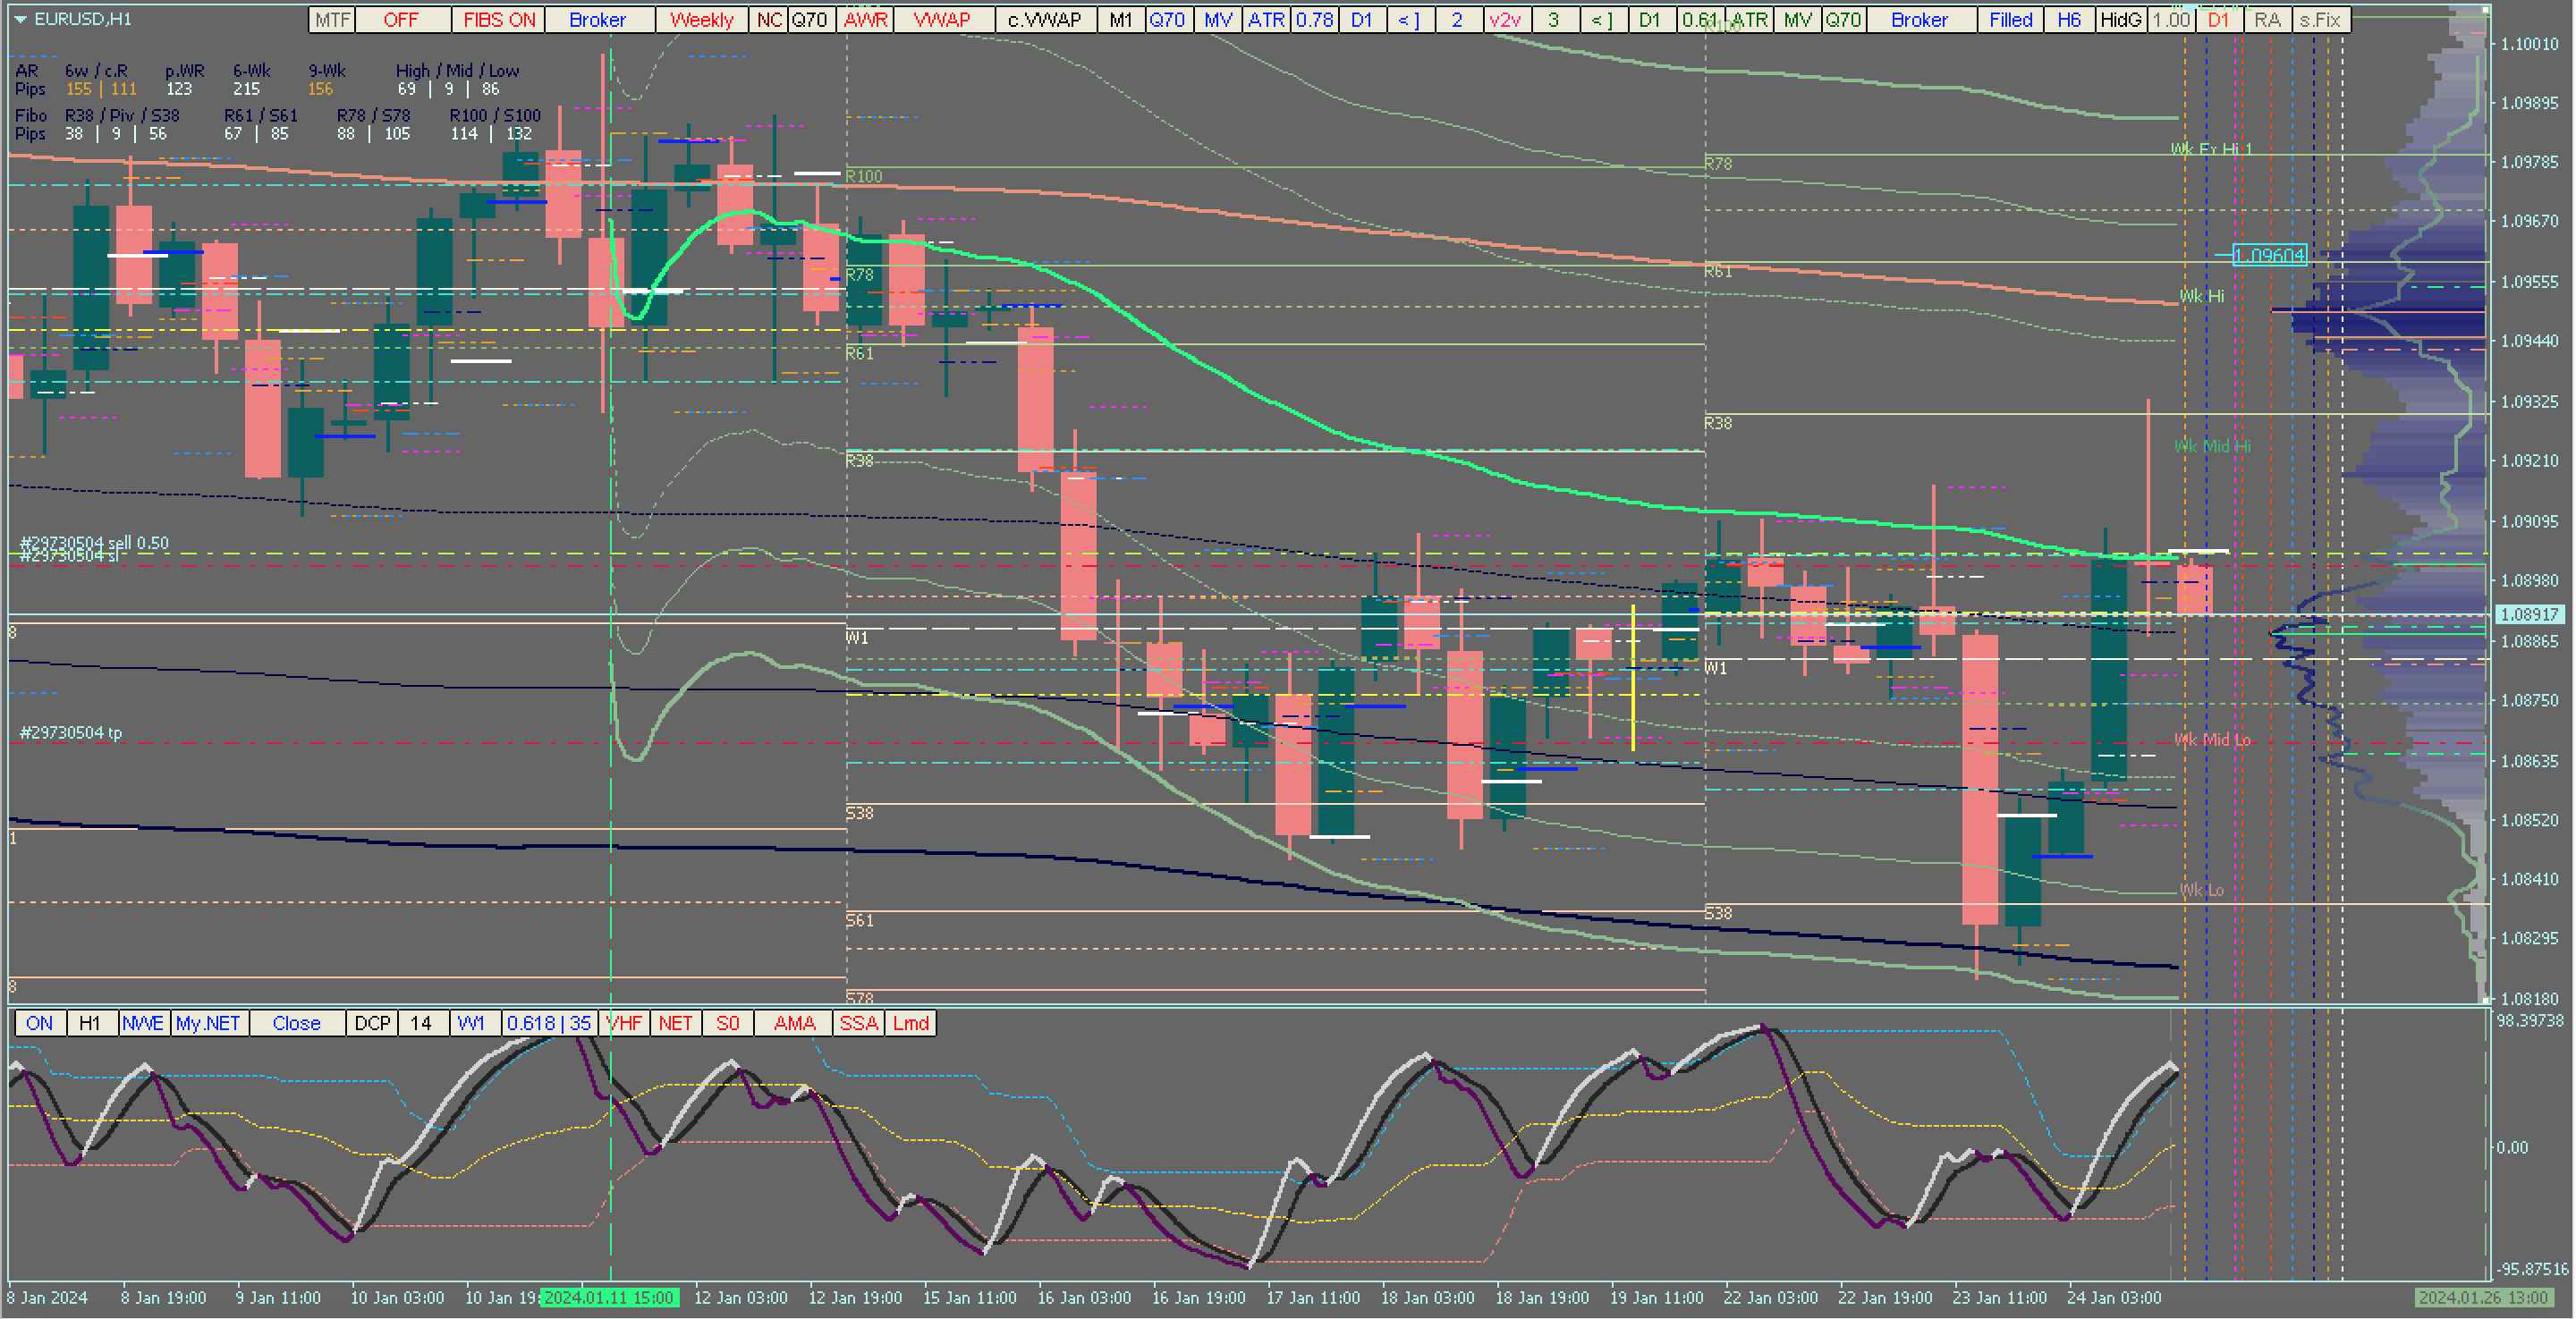The height and width of the screenshot is (1319, 2576).
Task: Click the red VWAP button
Action: pos(941,20)
